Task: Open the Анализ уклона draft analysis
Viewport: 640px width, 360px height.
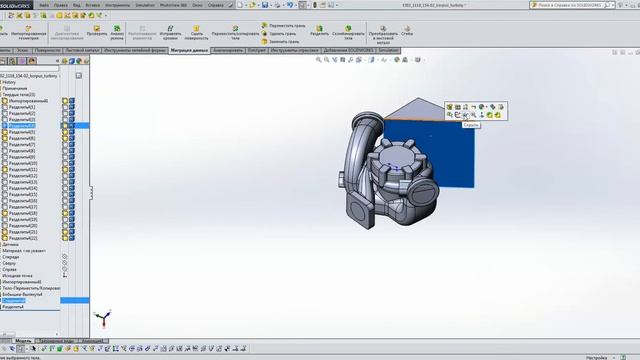Action: tap(117, 33)
